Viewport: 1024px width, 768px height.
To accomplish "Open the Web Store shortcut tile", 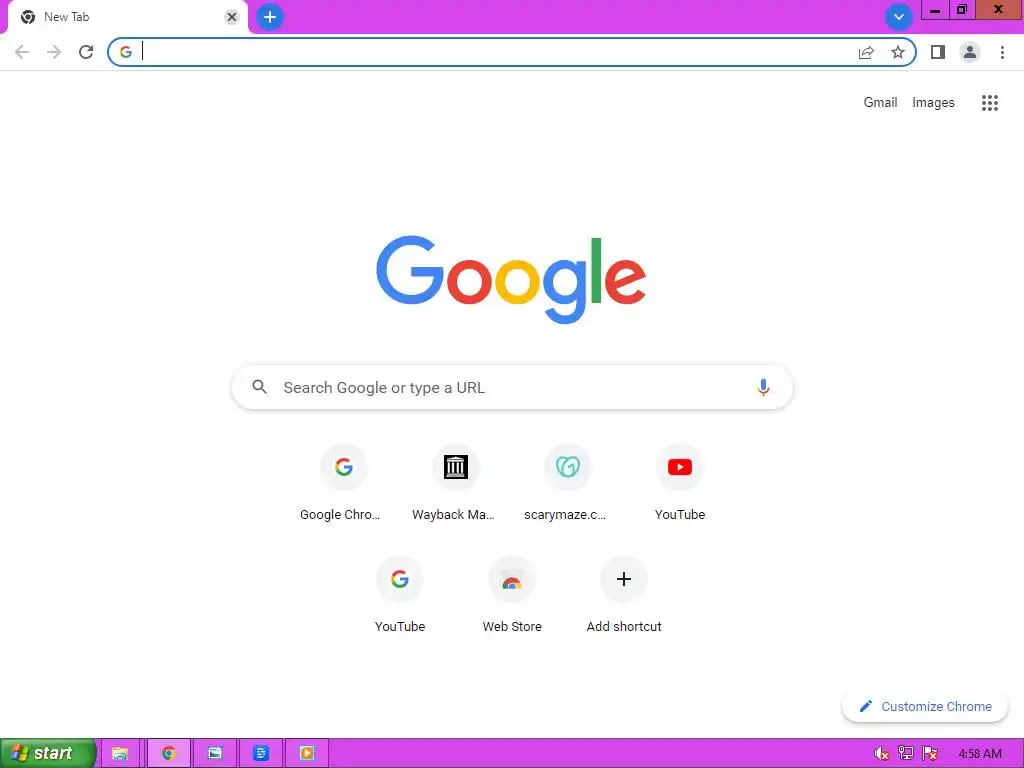I will 512,595.
